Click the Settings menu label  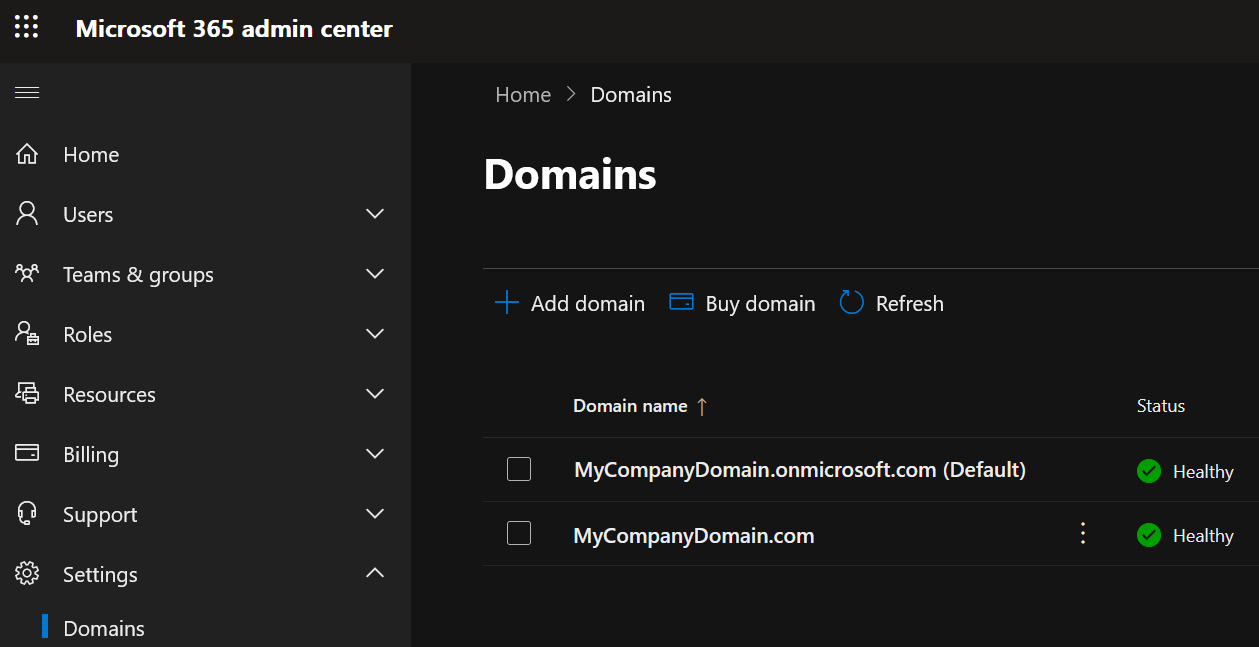[100, 574]
